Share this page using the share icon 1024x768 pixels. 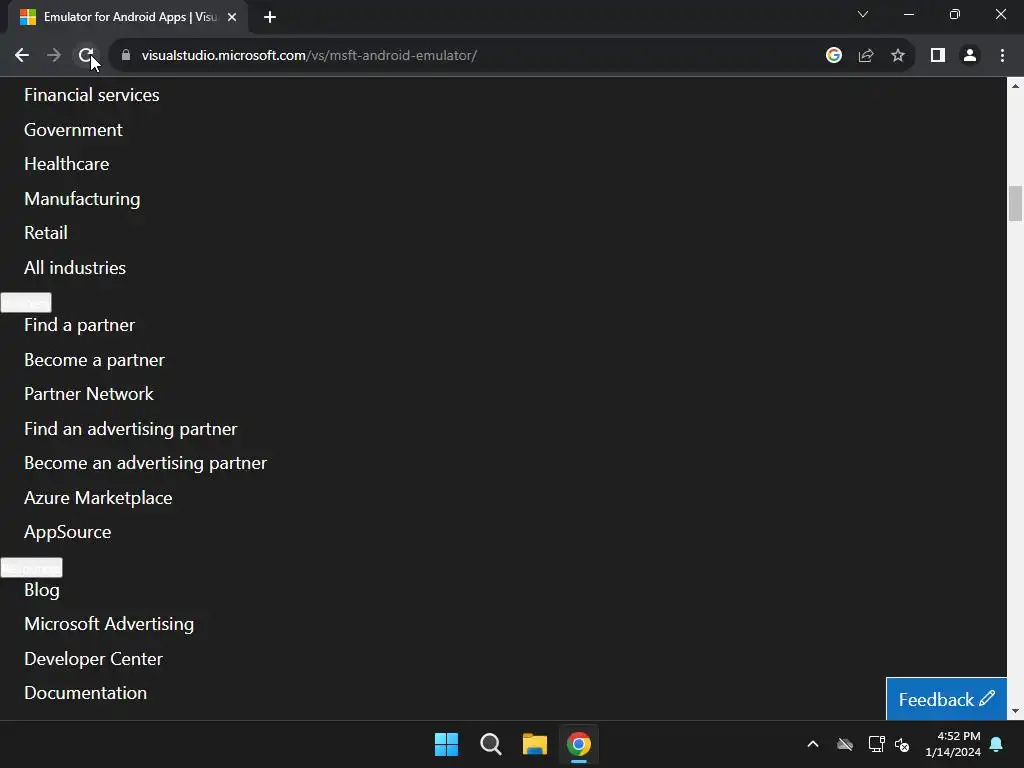[866, 56]
